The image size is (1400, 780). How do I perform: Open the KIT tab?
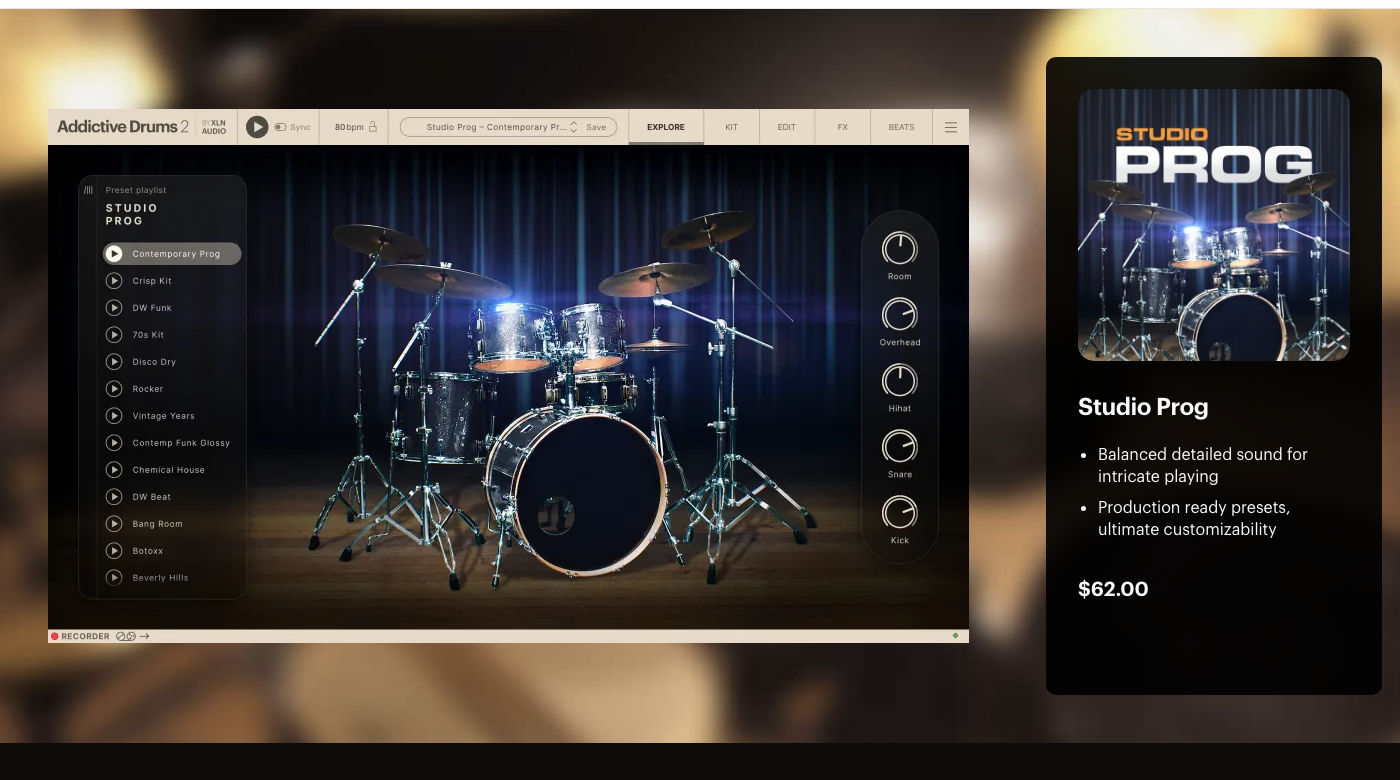pyautogui.click(x=732, y=127)
